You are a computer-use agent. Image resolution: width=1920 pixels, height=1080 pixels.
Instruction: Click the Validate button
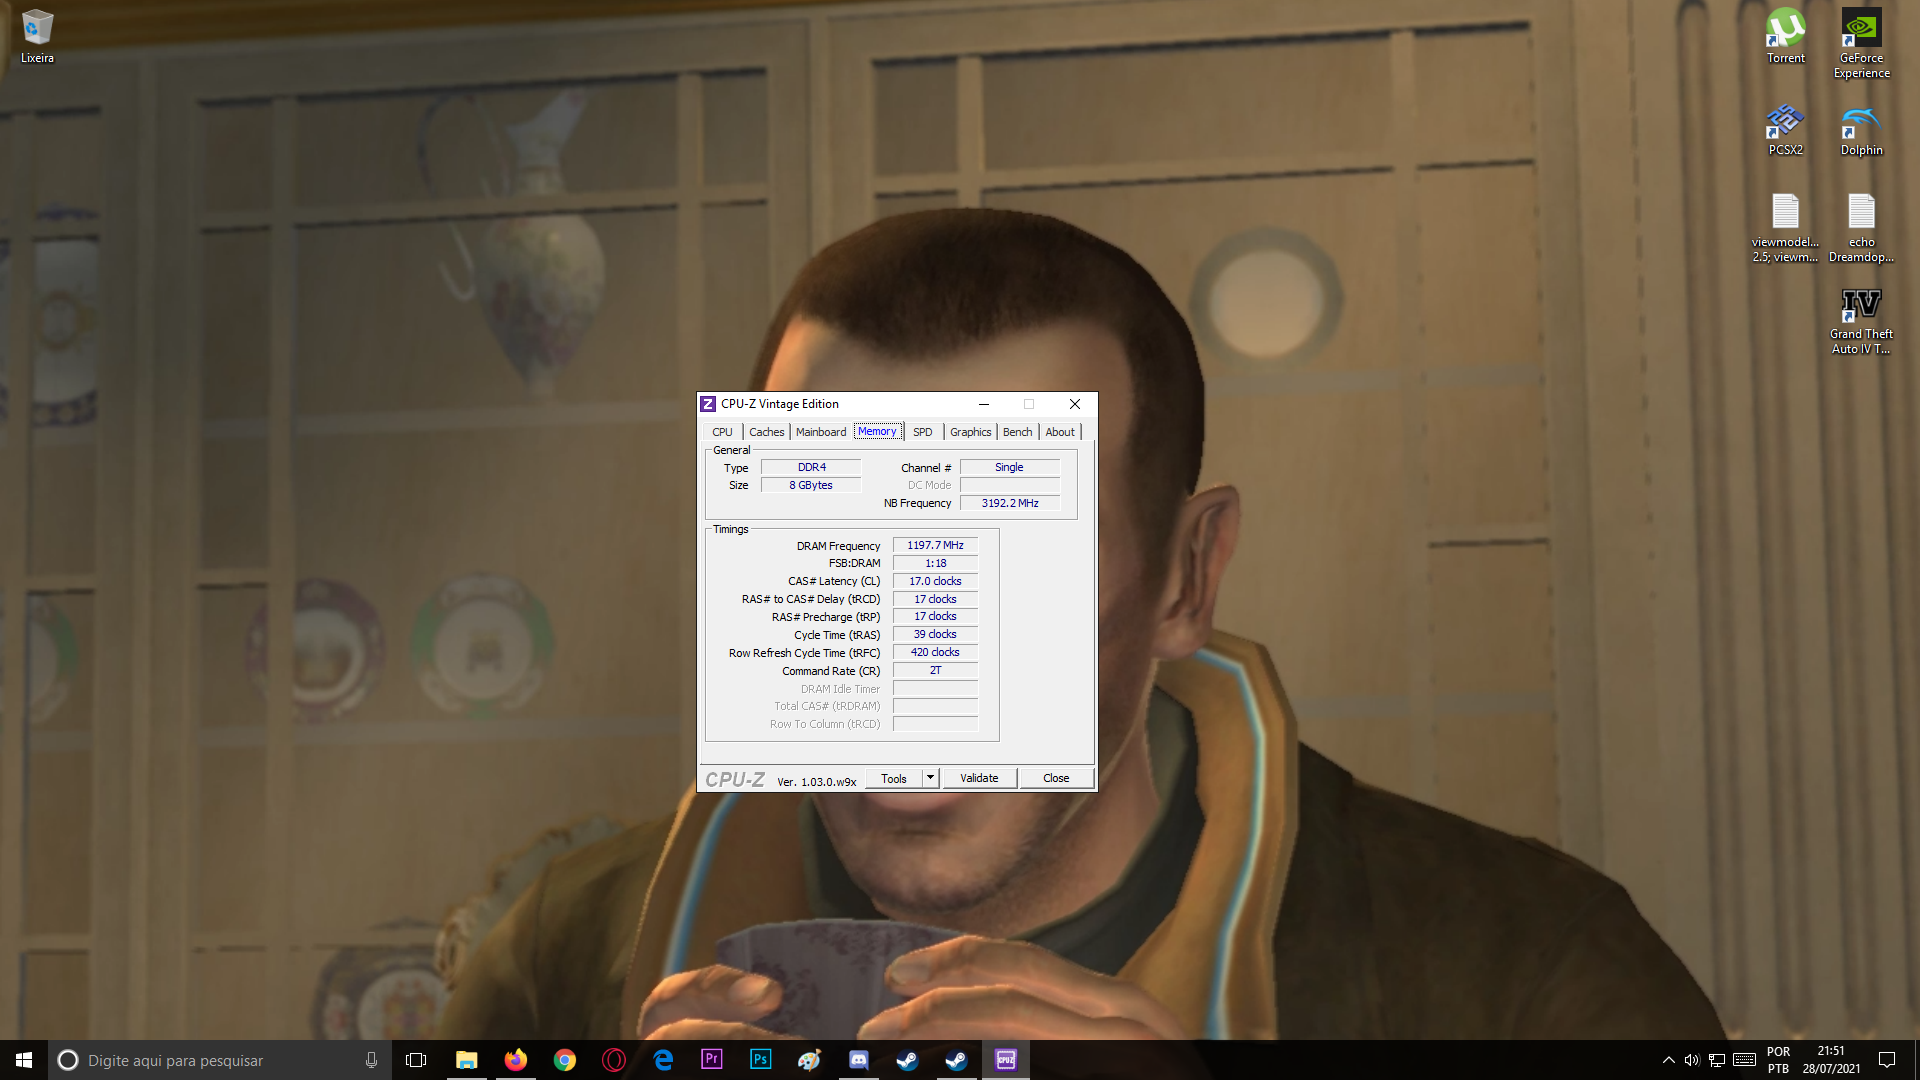979,778
